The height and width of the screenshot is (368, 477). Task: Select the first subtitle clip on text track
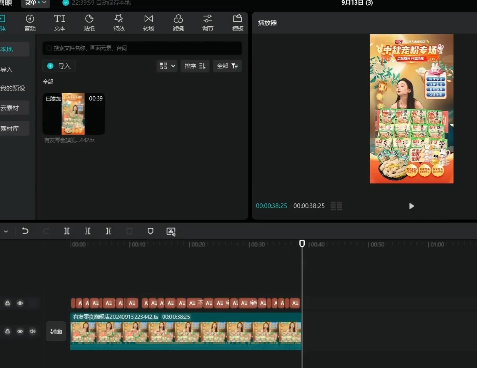pos(73,303)
